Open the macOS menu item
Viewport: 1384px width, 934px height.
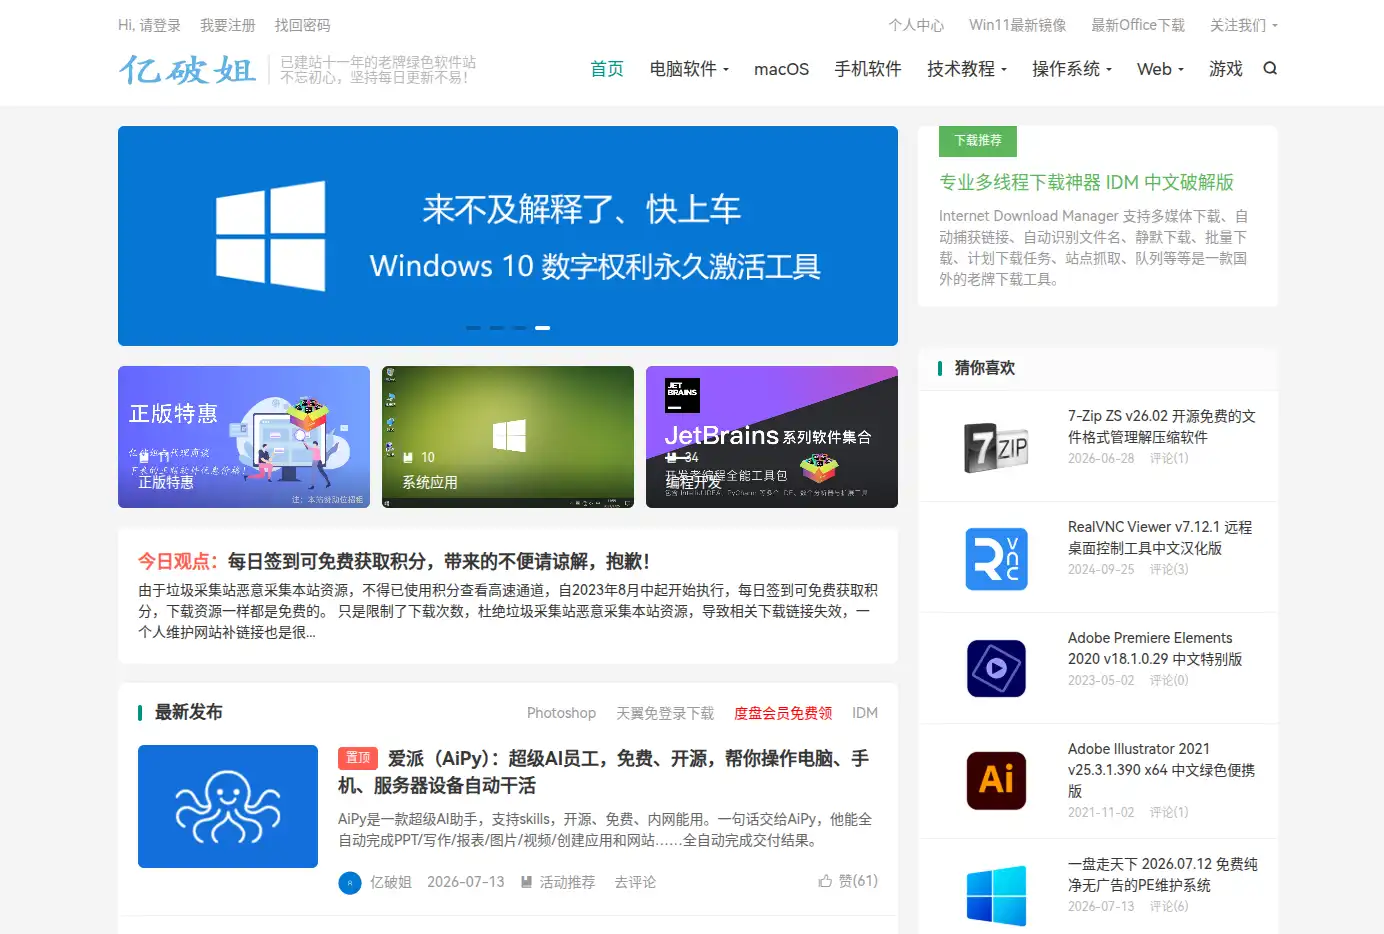pyautogui.click(x=781, y=69)
